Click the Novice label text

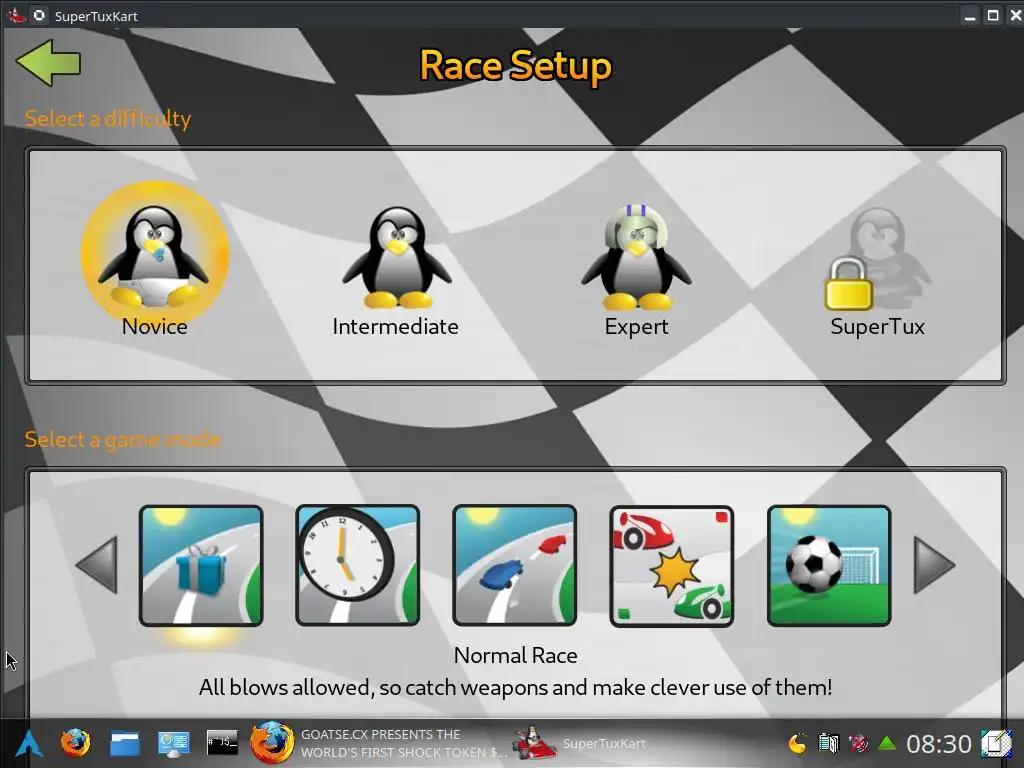tap(155, 326)
